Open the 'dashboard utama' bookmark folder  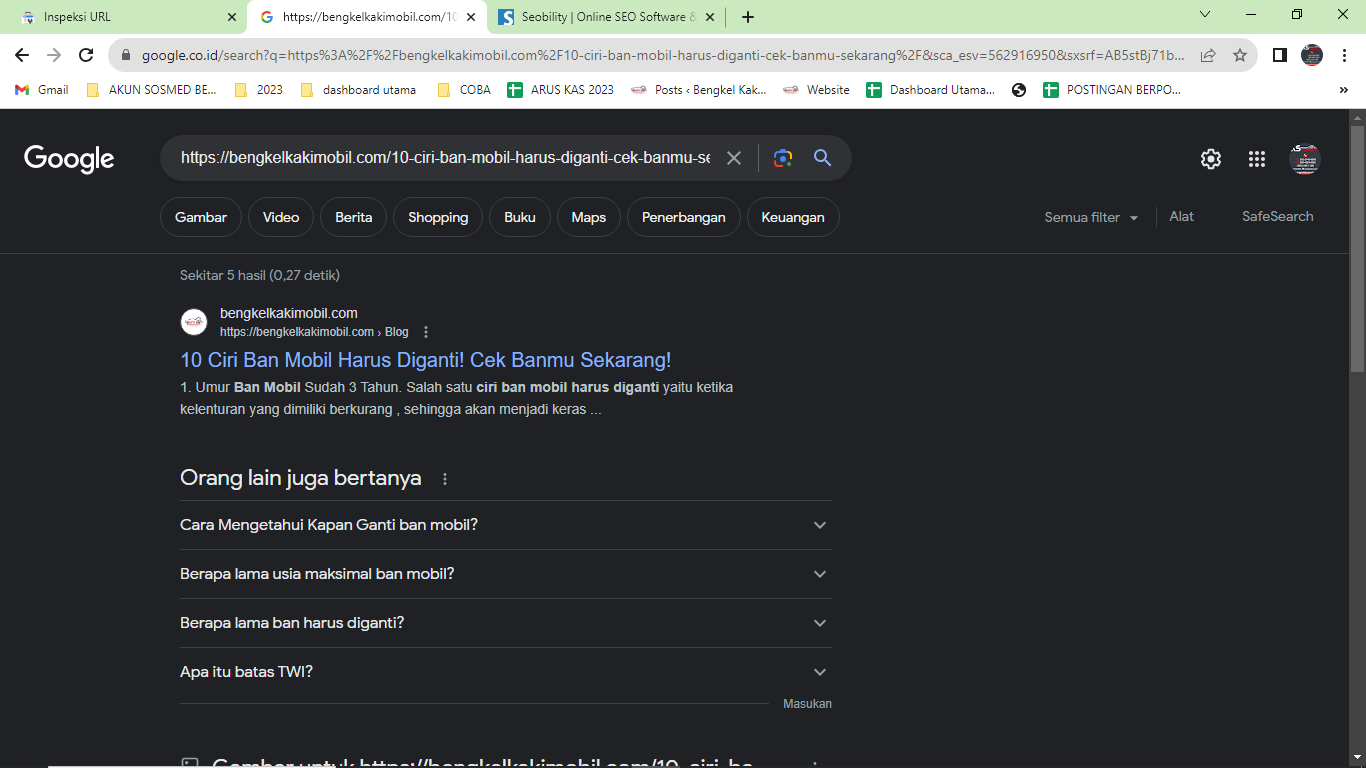[x=357, y=90]
